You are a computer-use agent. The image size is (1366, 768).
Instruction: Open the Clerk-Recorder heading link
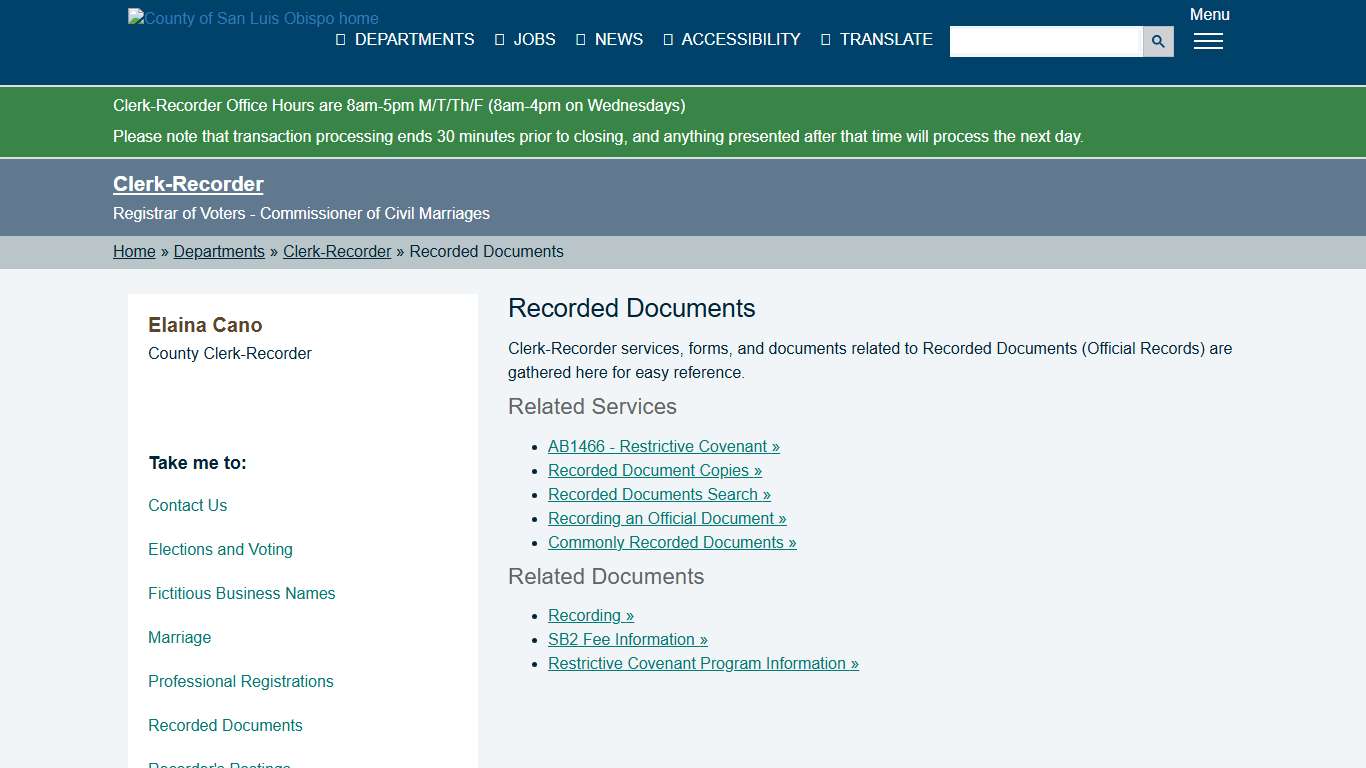[x=188, y=184]
